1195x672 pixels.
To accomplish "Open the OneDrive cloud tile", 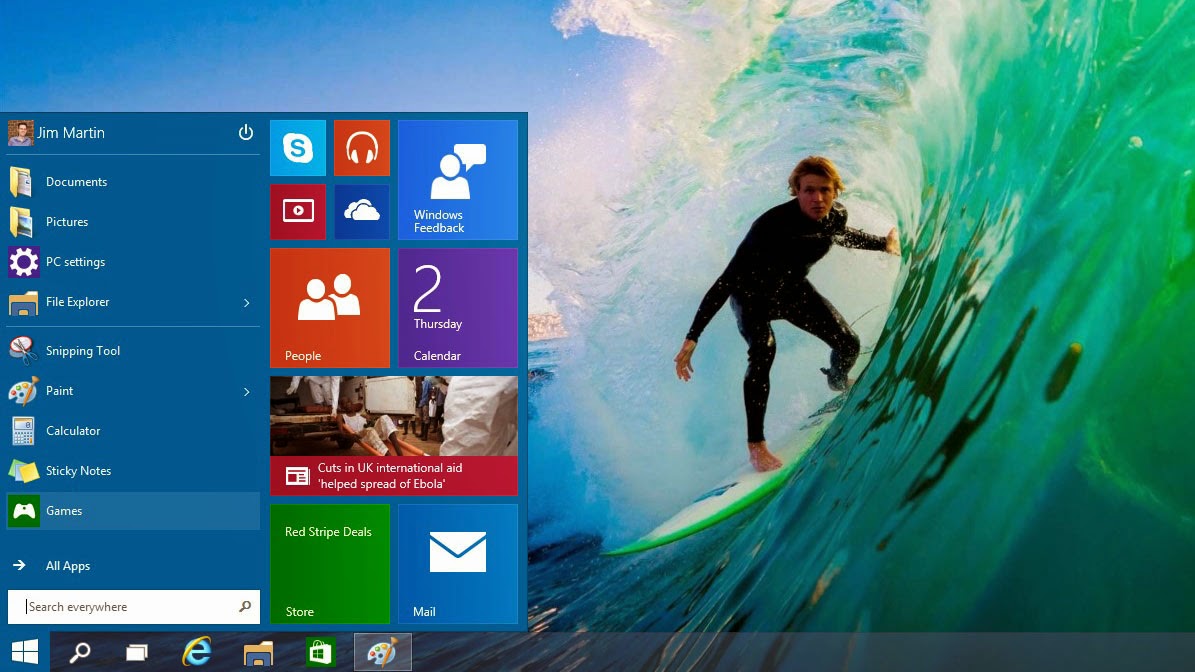I will point(362,212).
